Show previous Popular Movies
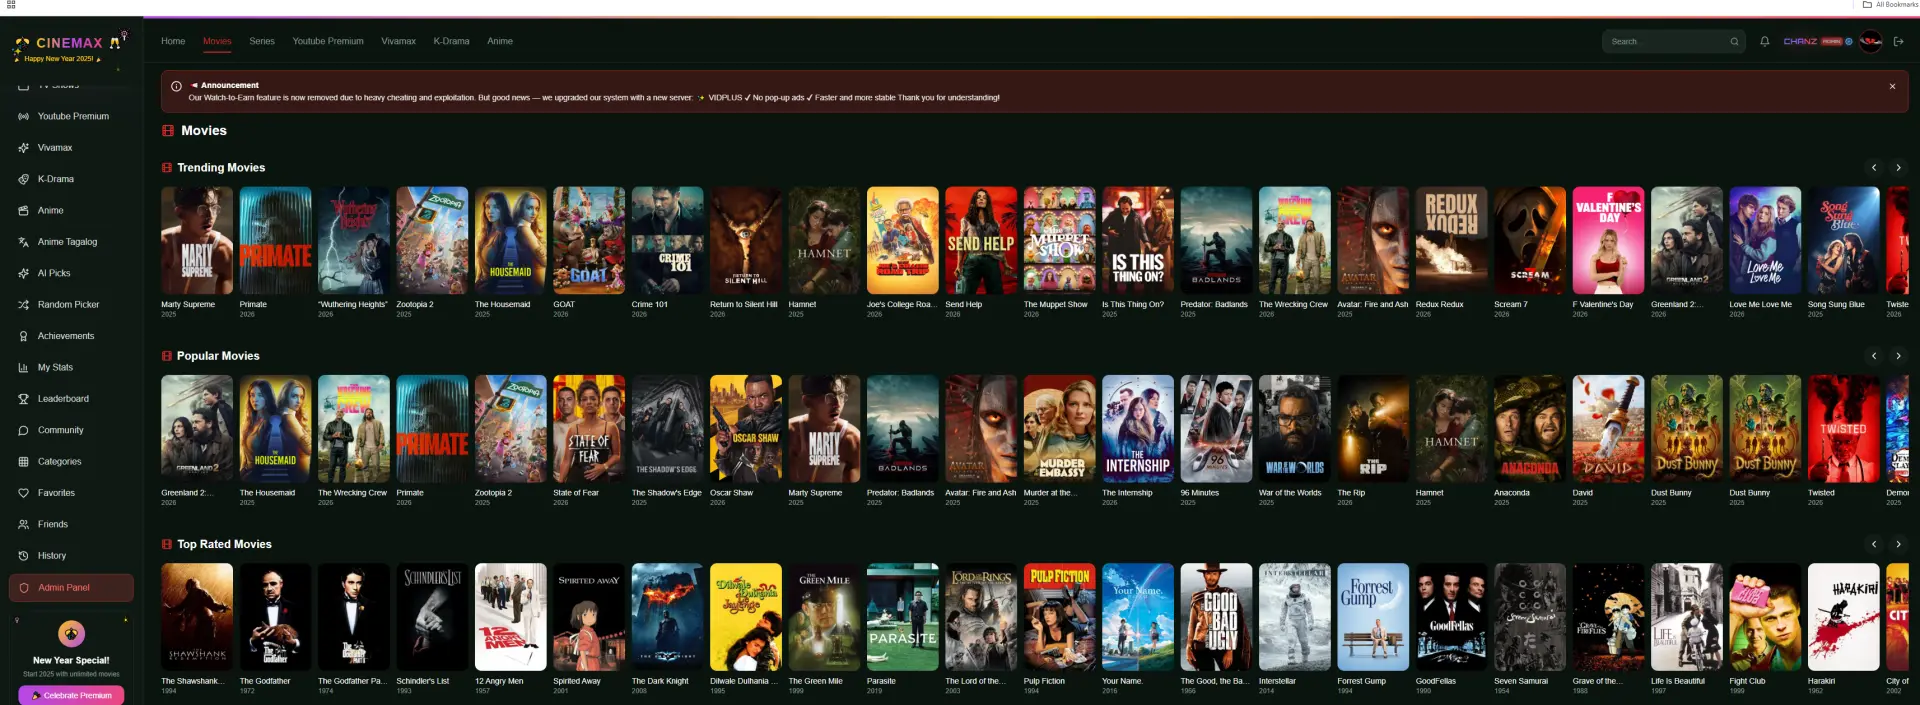The width and height of the screenshot is (1920, 705). point(1874,356)
